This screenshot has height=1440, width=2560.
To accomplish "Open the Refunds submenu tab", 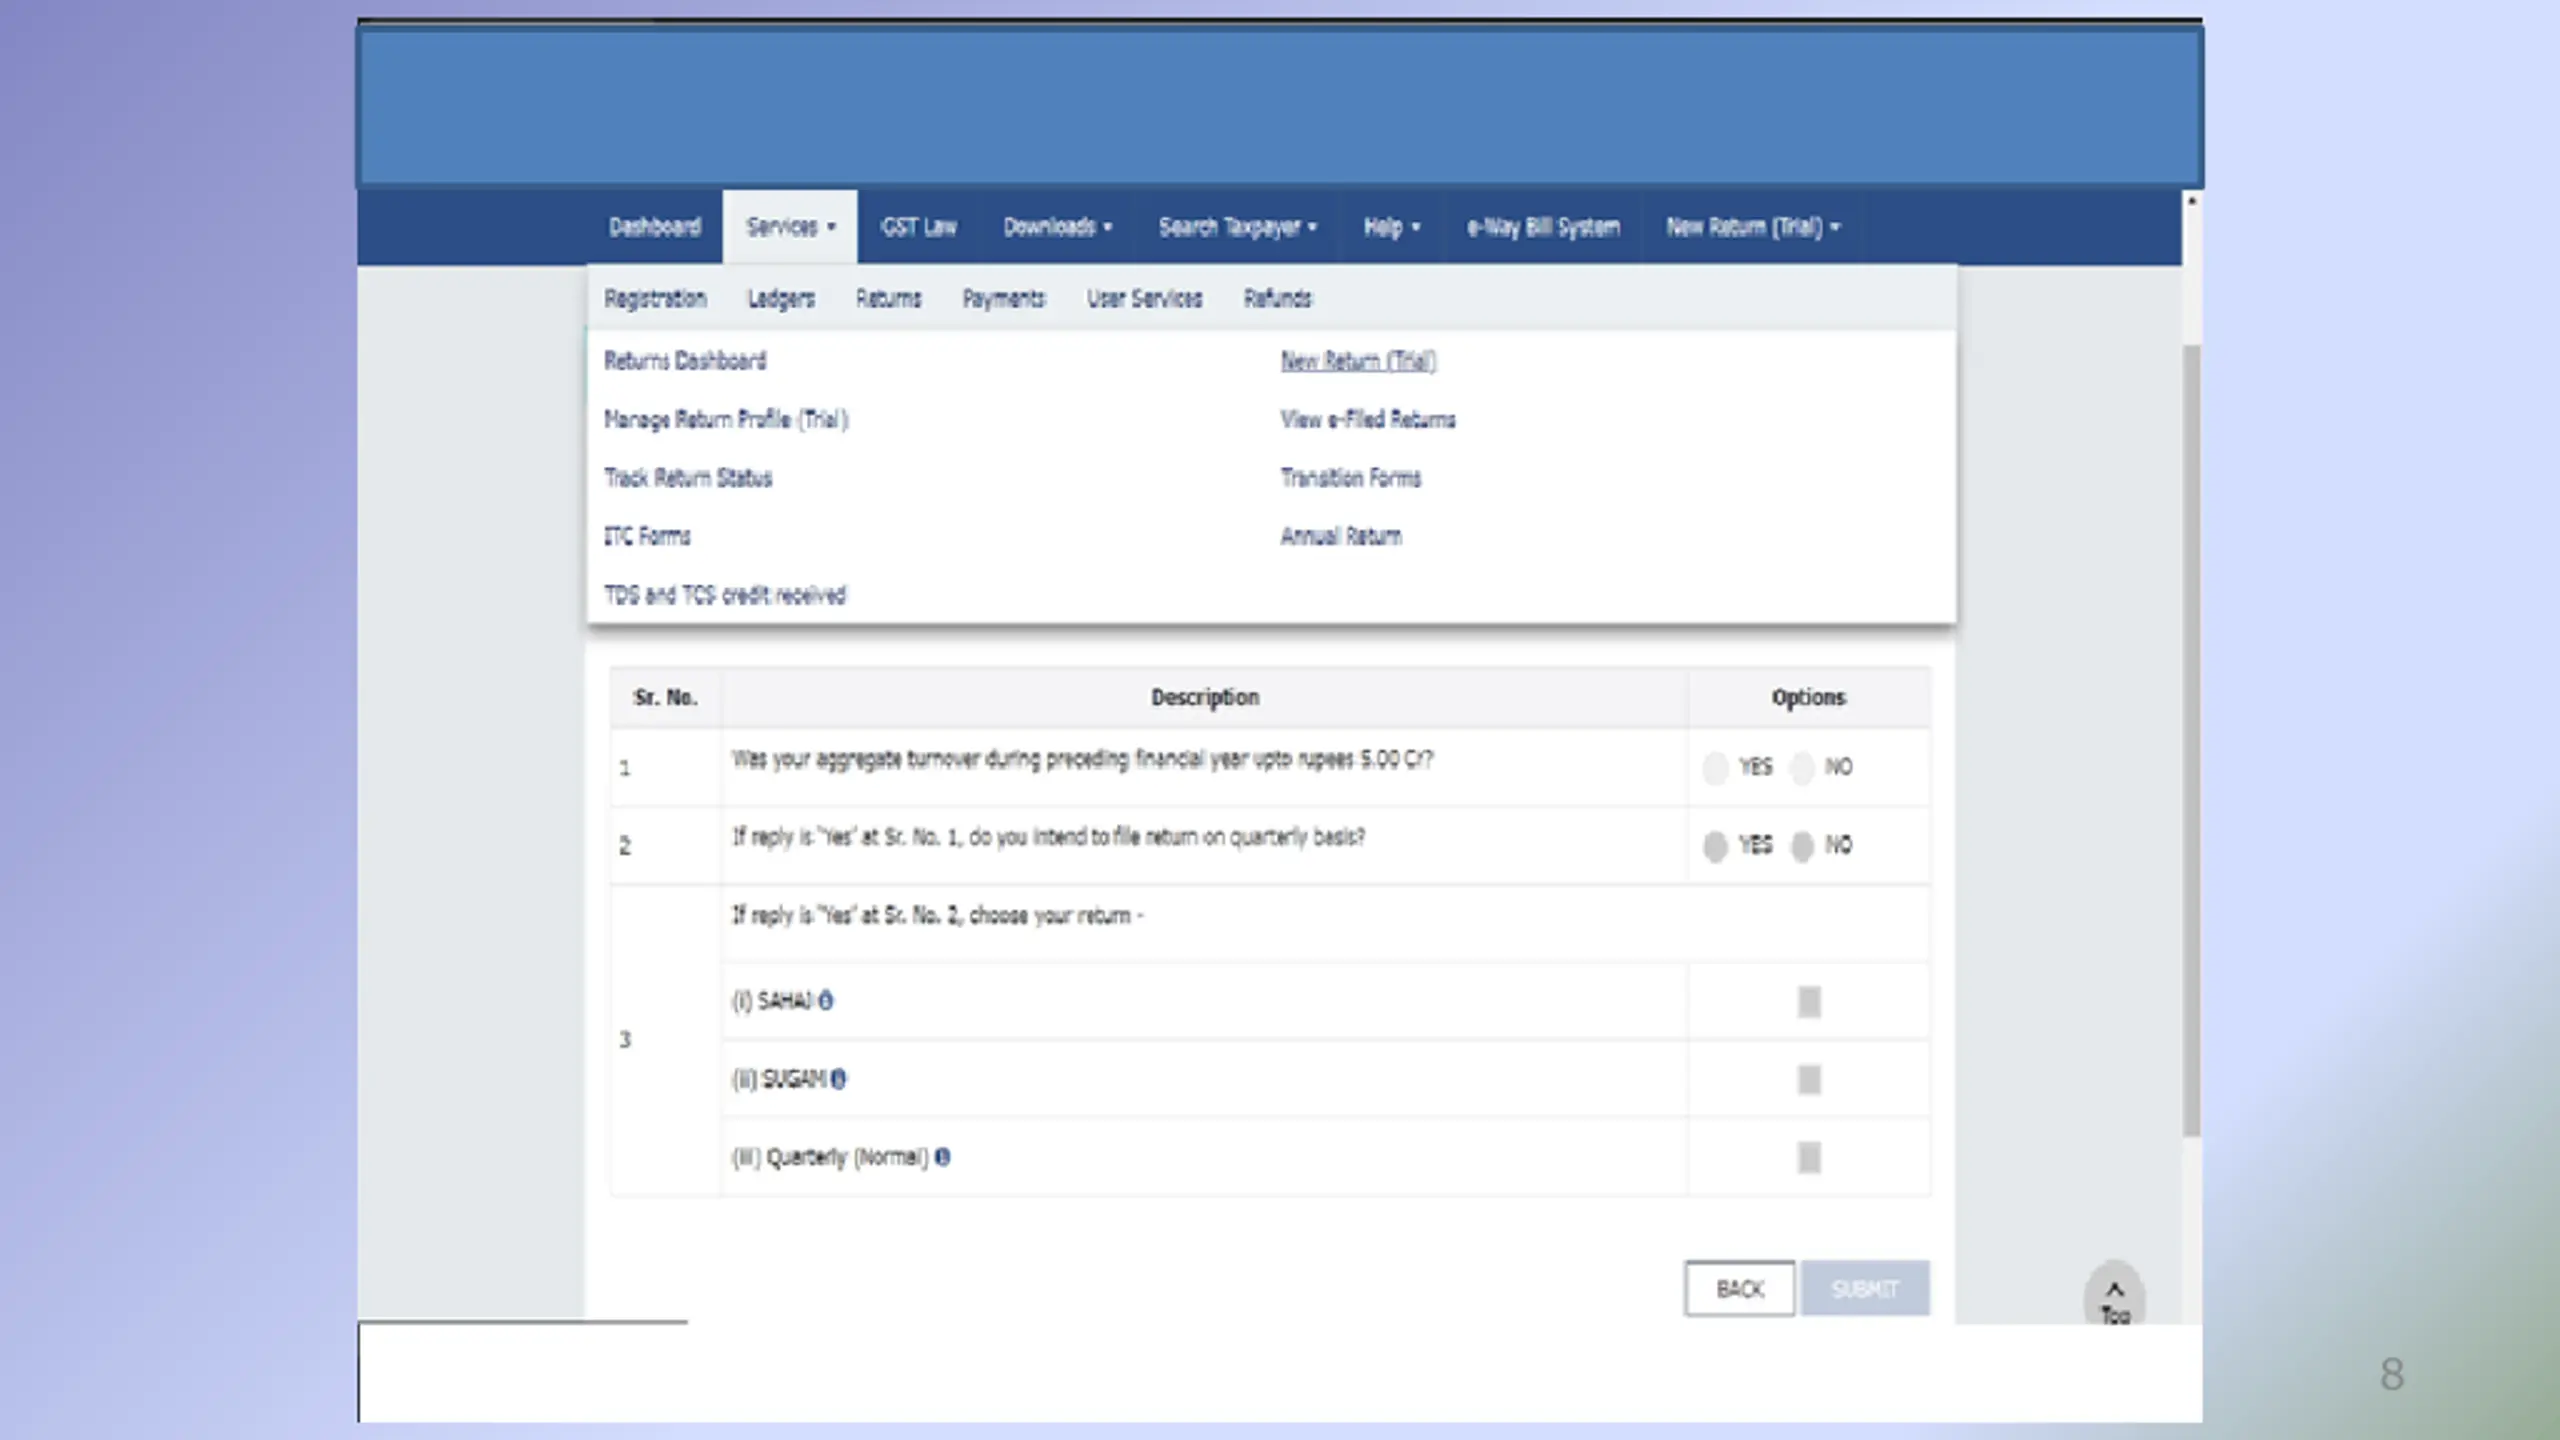I will coord(1277,298).
